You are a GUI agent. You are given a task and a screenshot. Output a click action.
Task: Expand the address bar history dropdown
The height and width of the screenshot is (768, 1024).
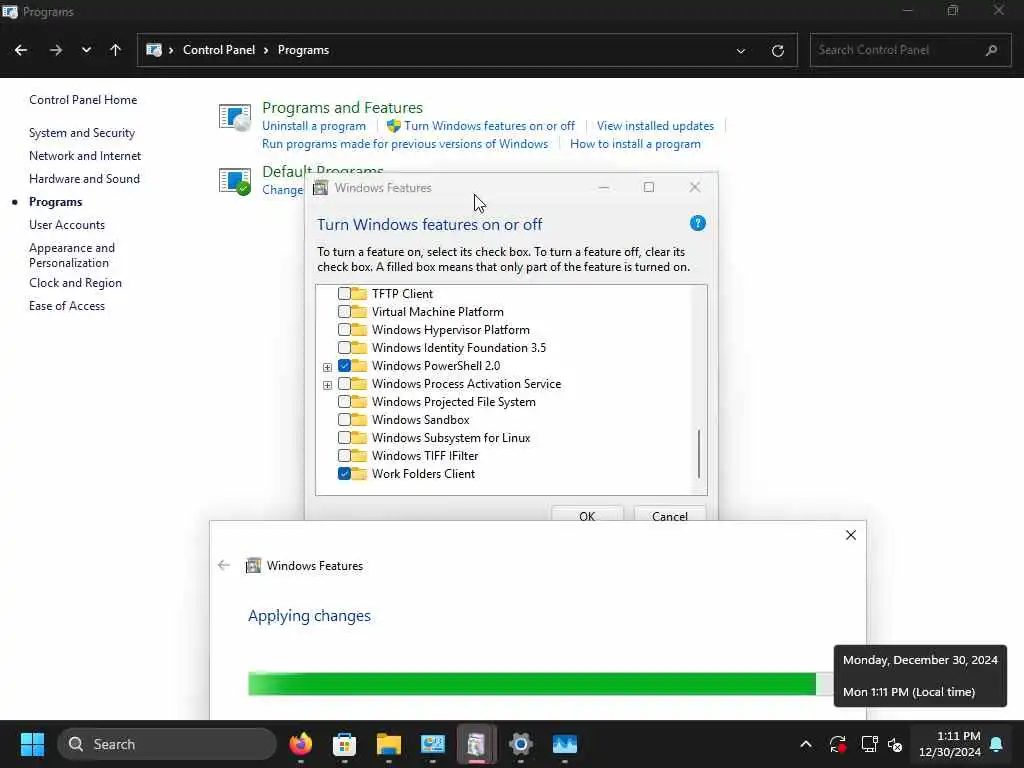[x=741, y=50]
